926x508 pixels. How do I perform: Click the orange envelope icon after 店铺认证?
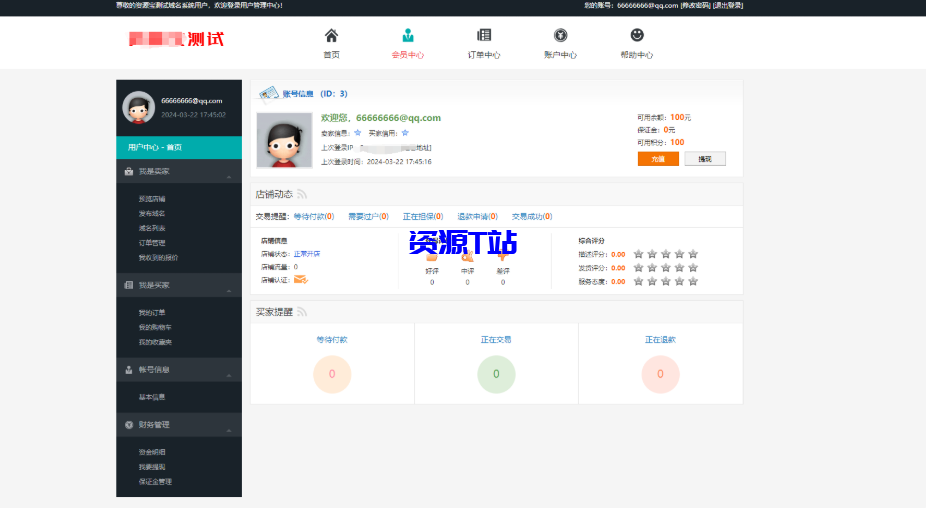point(301,279)
